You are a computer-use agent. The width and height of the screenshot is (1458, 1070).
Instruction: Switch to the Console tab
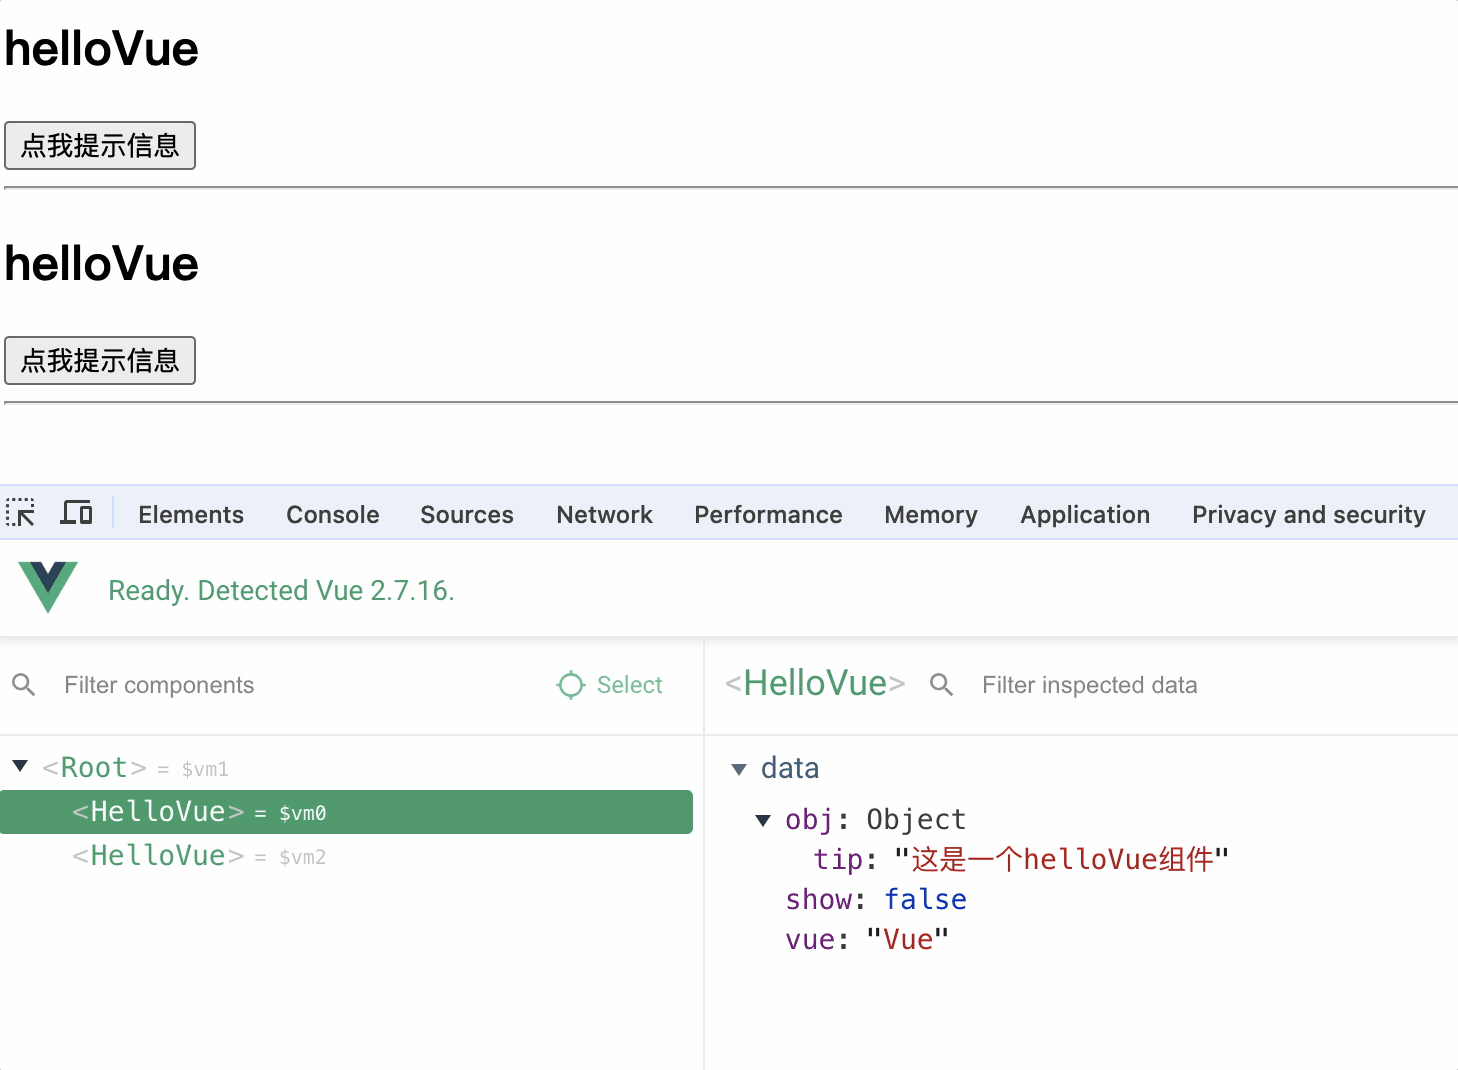click(x=332, y=514)
